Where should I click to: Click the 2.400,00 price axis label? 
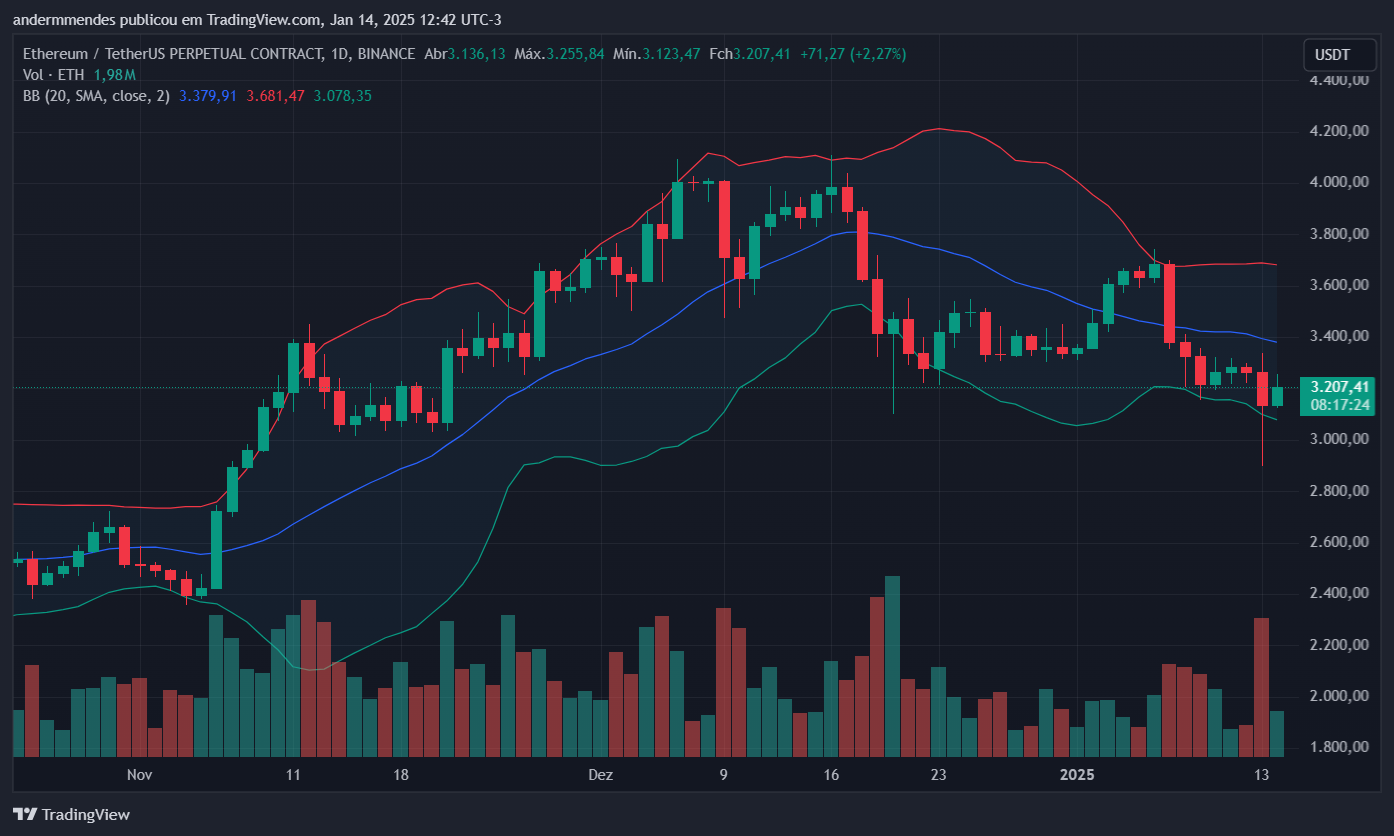point(1338,593)
